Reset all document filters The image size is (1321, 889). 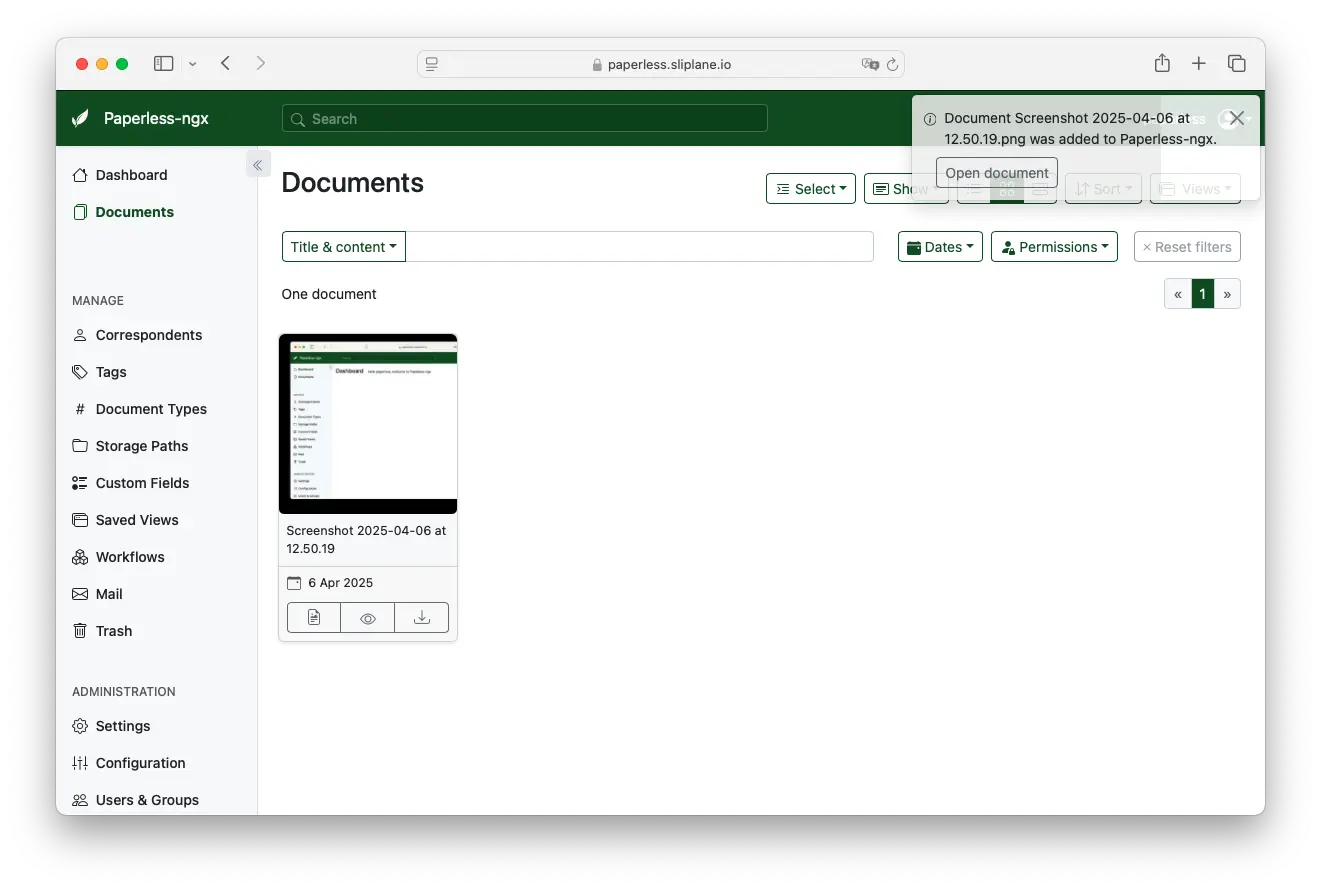tap(1186, 246)
